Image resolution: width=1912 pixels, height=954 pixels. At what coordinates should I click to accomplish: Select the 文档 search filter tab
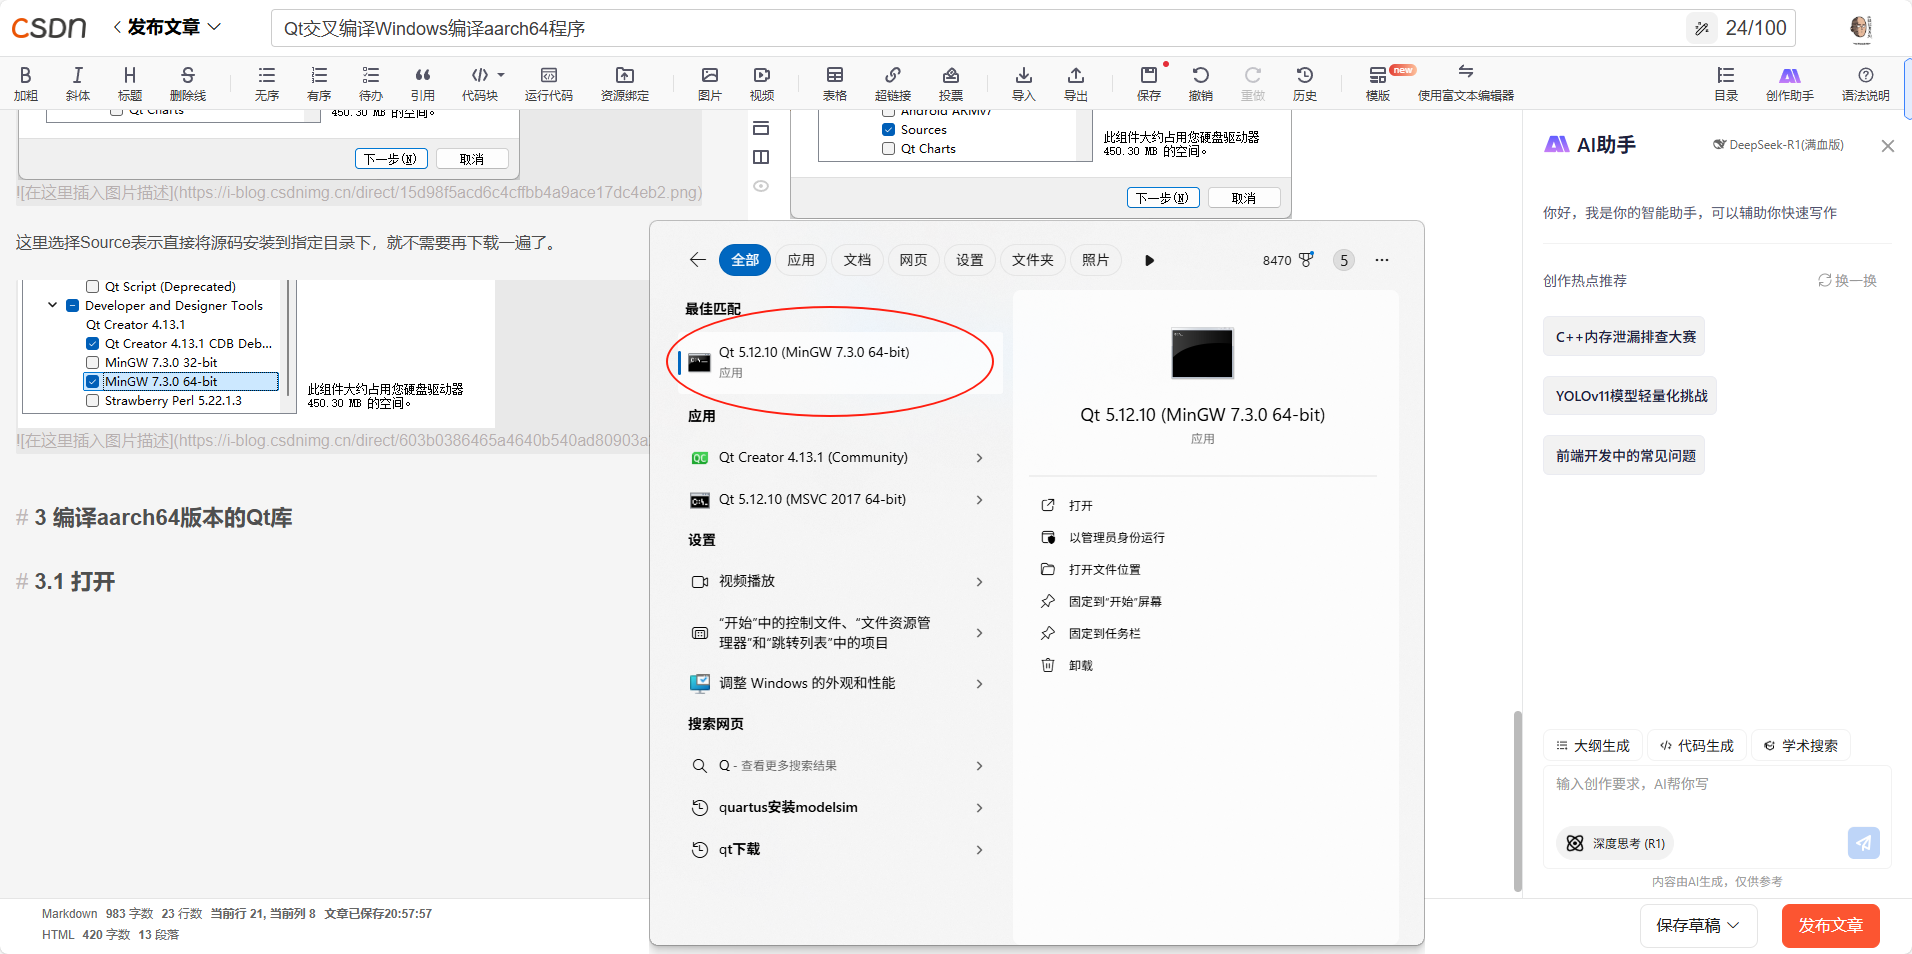(857, 260)
